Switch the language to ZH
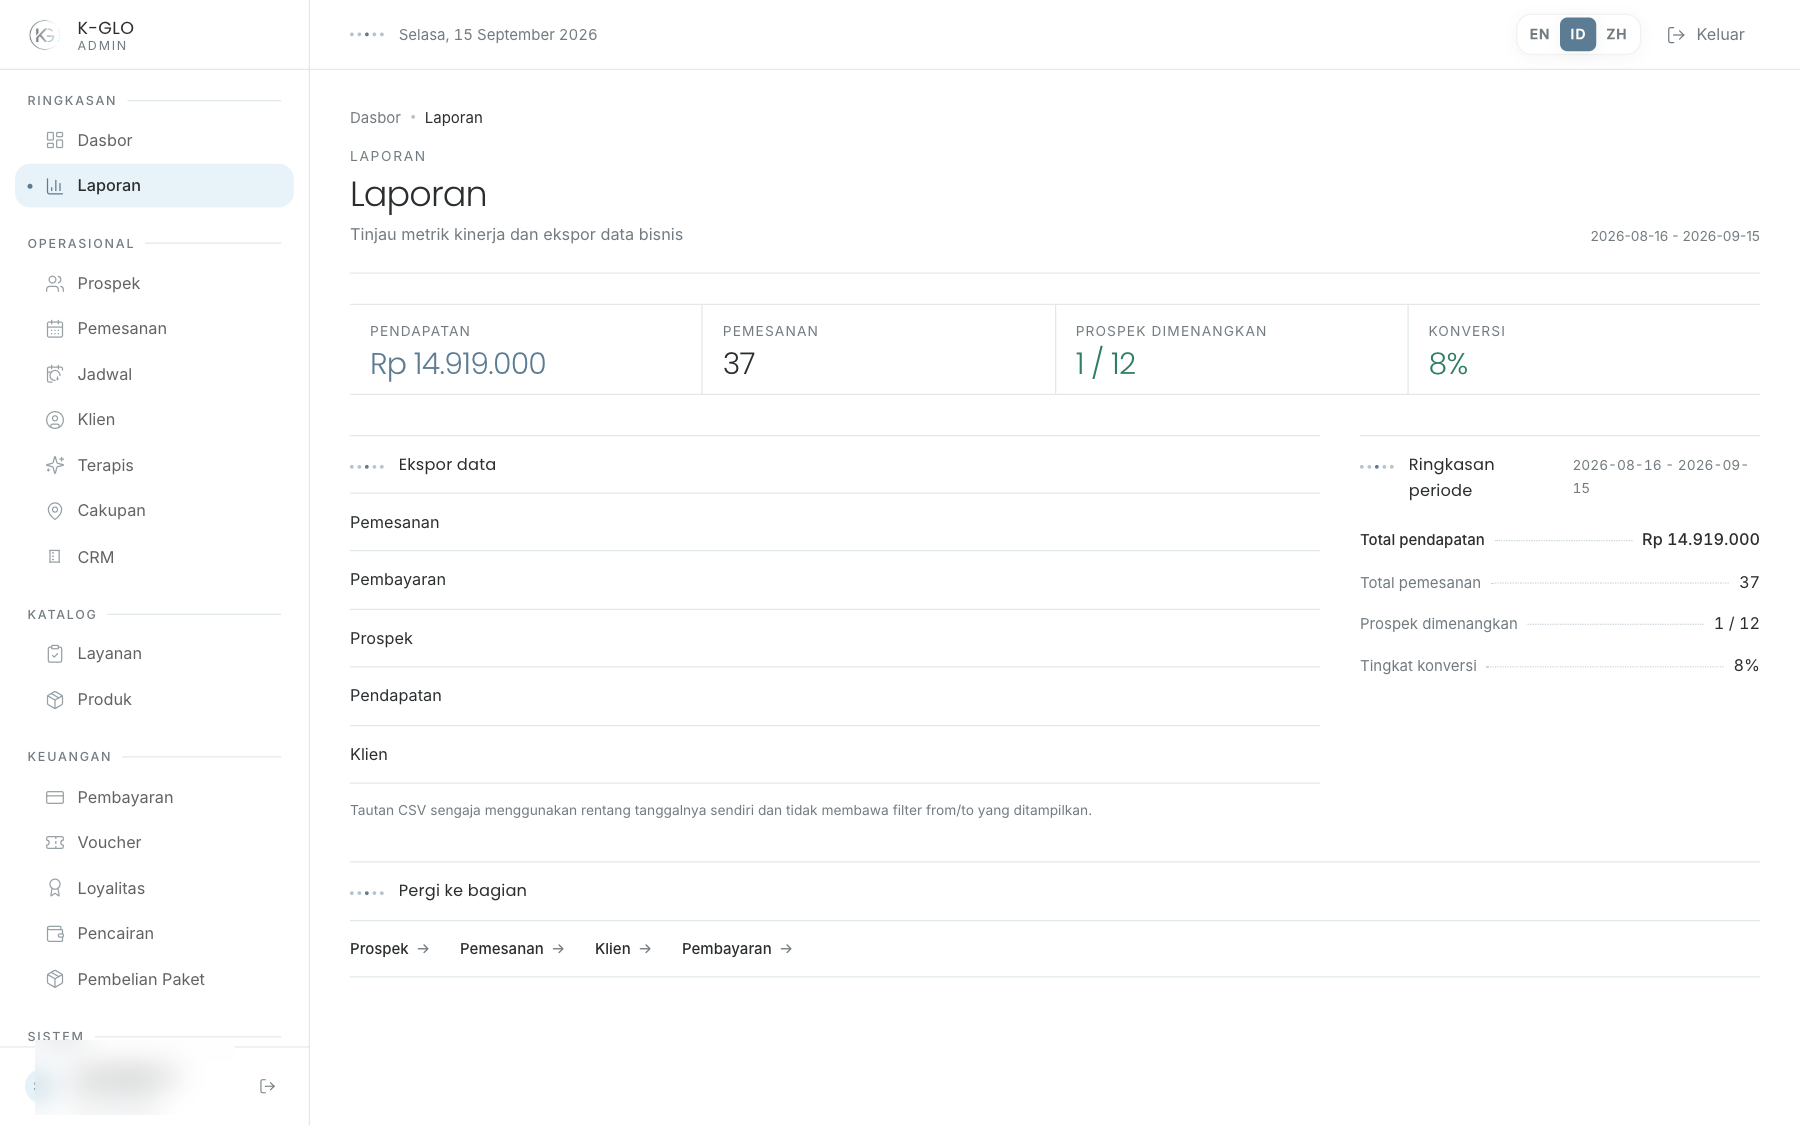Viewport: 1800px width, 1125px height. [1616, 34]
